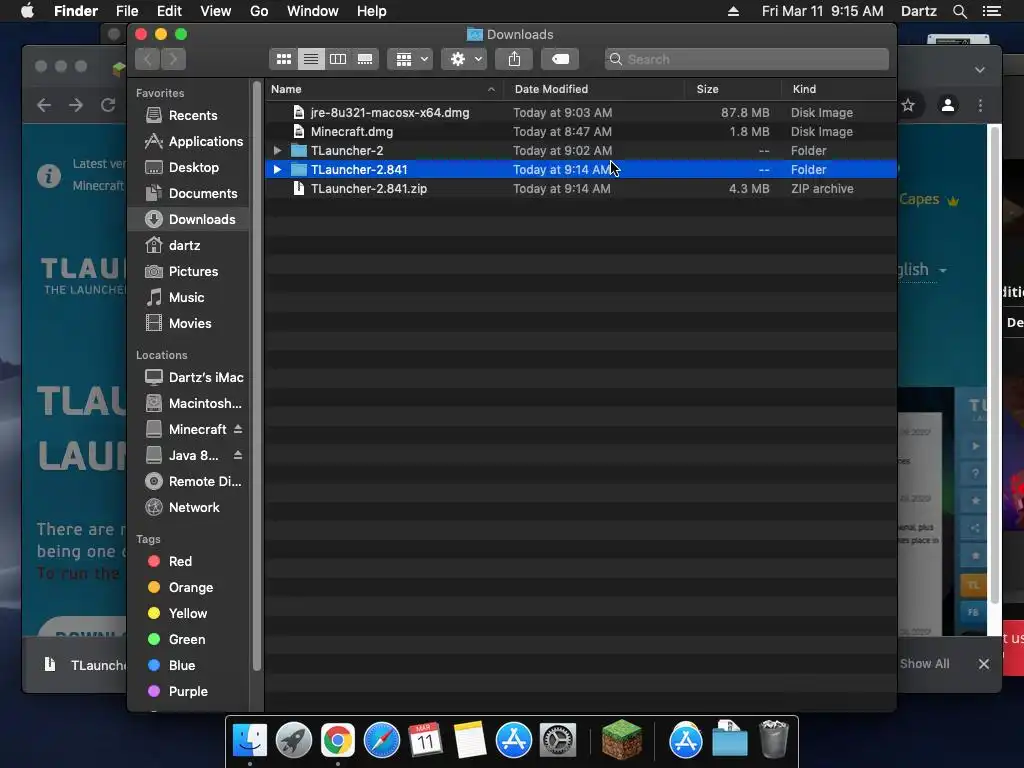Open Google Chrome from the Dock
Viewport: 1024px width, 768px height.
tap(338, 740)
